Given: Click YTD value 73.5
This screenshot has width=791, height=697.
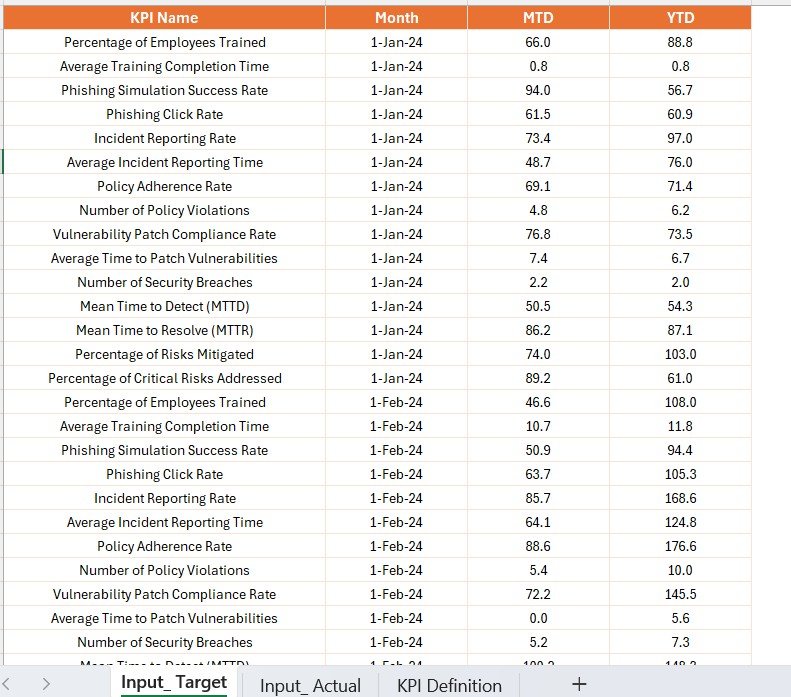Looking at the screenshot, I should pos(680,234).
